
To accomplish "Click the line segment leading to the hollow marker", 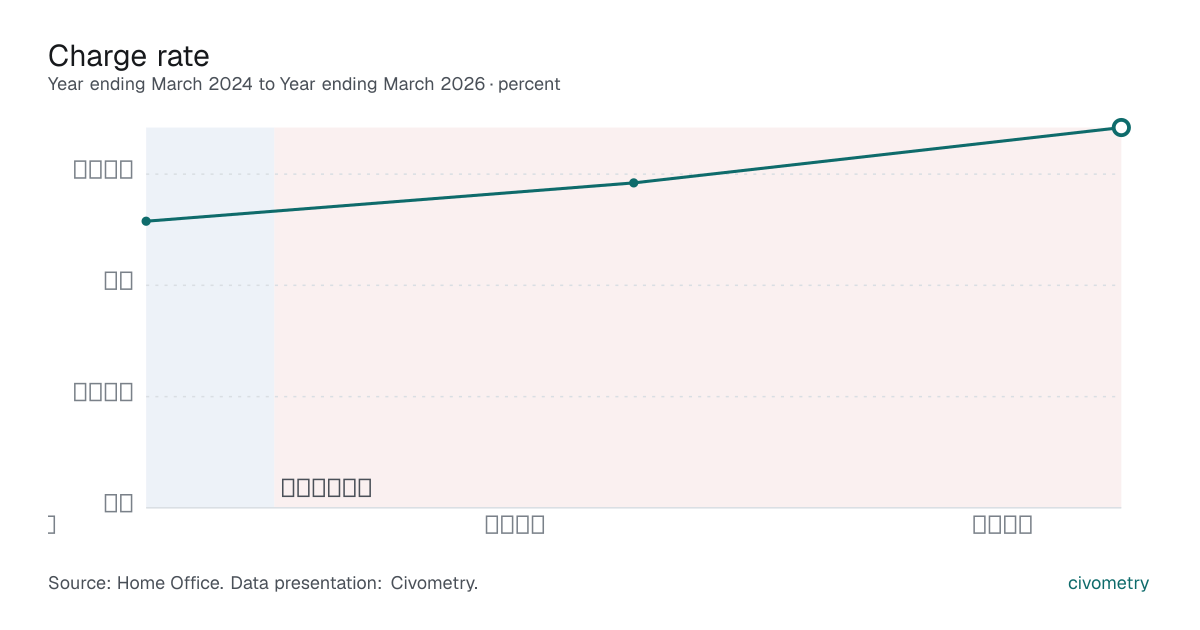I will pyautogui.click(x=877, y=155).
